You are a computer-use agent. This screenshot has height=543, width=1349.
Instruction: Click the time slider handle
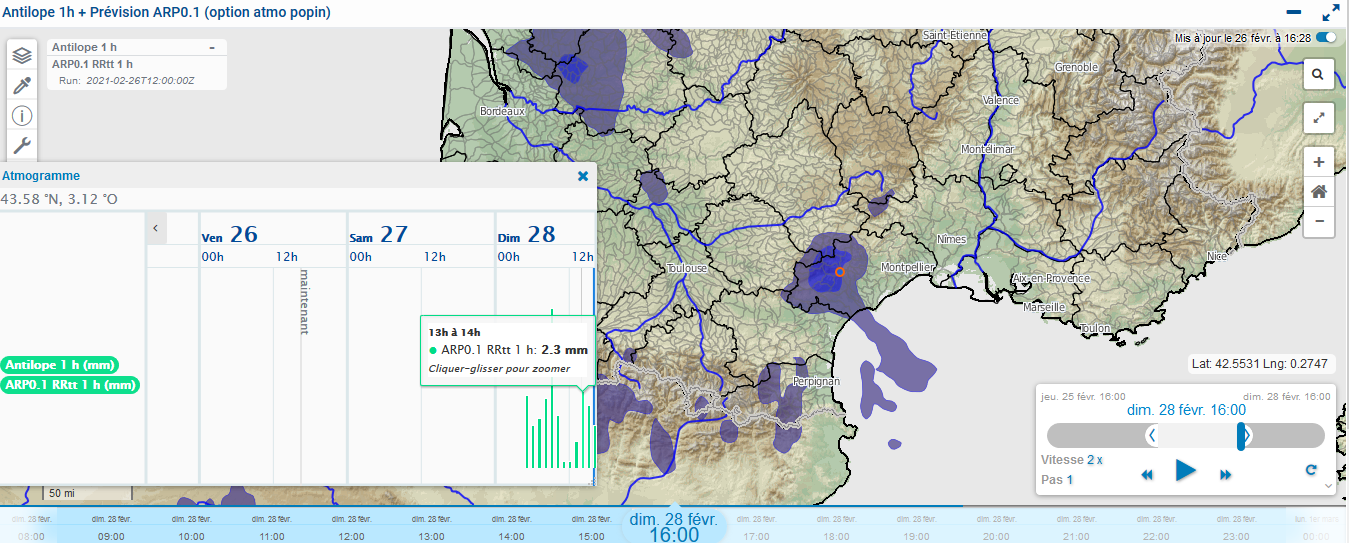pyautogui.click(x=1241, y=436)
